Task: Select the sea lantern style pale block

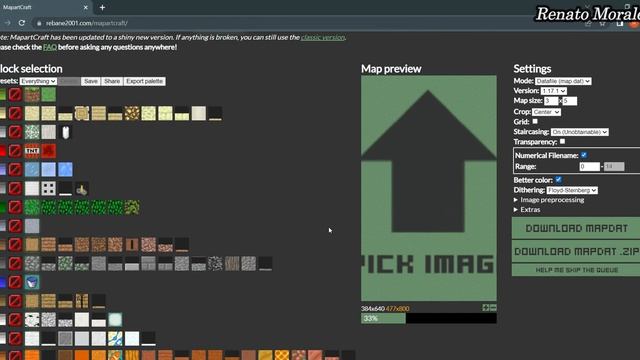Action: [x=115, y=320]
